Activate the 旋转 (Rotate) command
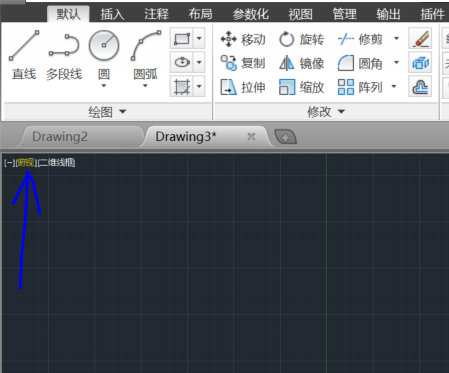Image resolution: width=449 pixels, height=373 pixels. (301, 39)
